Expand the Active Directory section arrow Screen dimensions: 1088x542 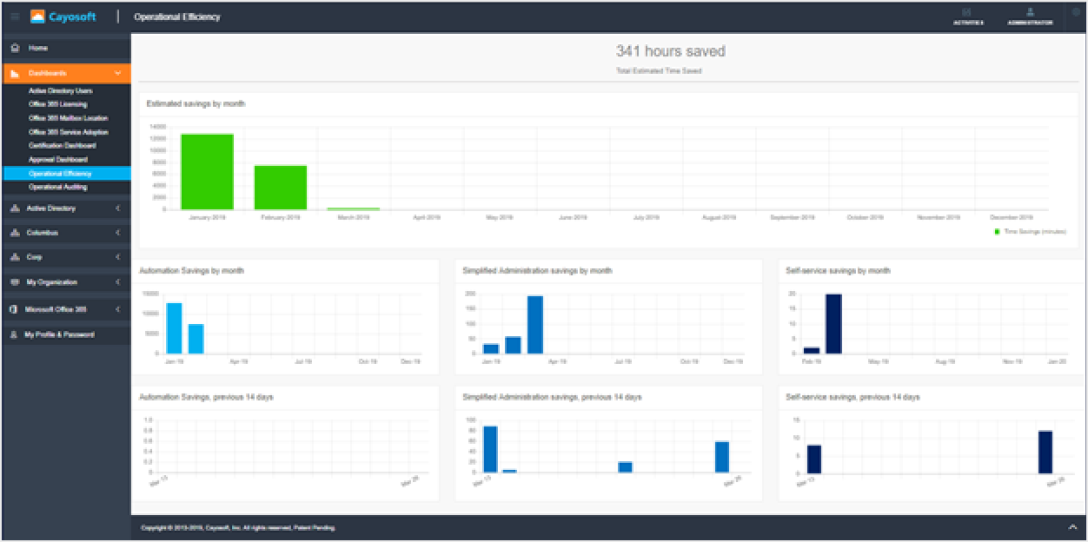pyautogui.click(x=118, y=208)
